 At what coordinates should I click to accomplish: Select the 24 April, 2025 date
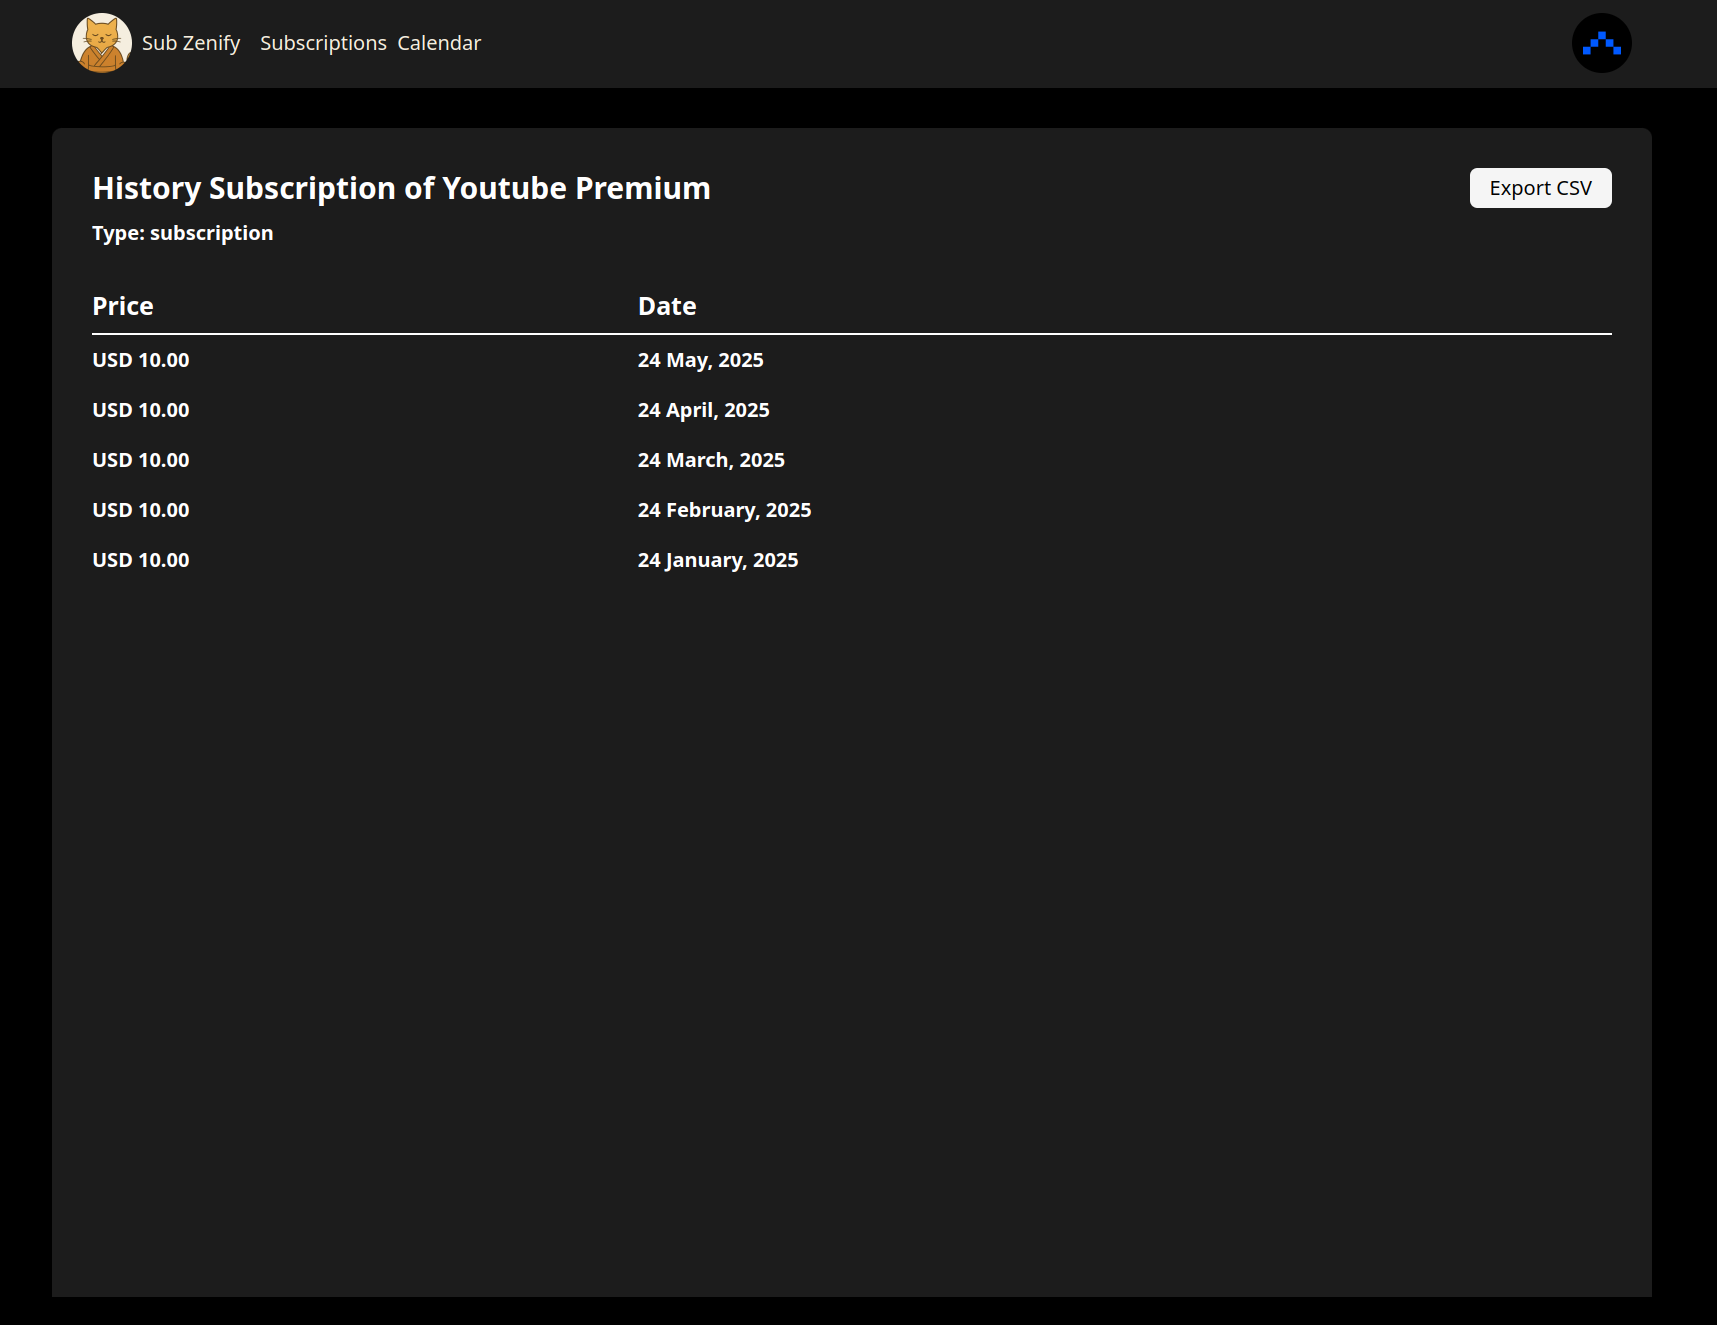point(703,410)
